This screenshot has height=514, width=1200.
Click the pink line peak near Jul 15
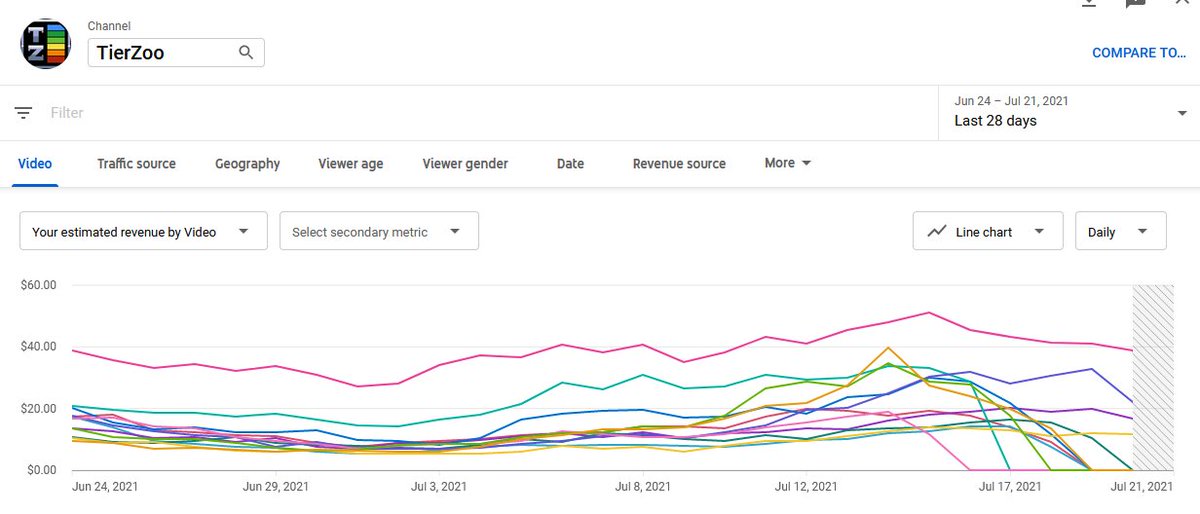tap(929, 313)
